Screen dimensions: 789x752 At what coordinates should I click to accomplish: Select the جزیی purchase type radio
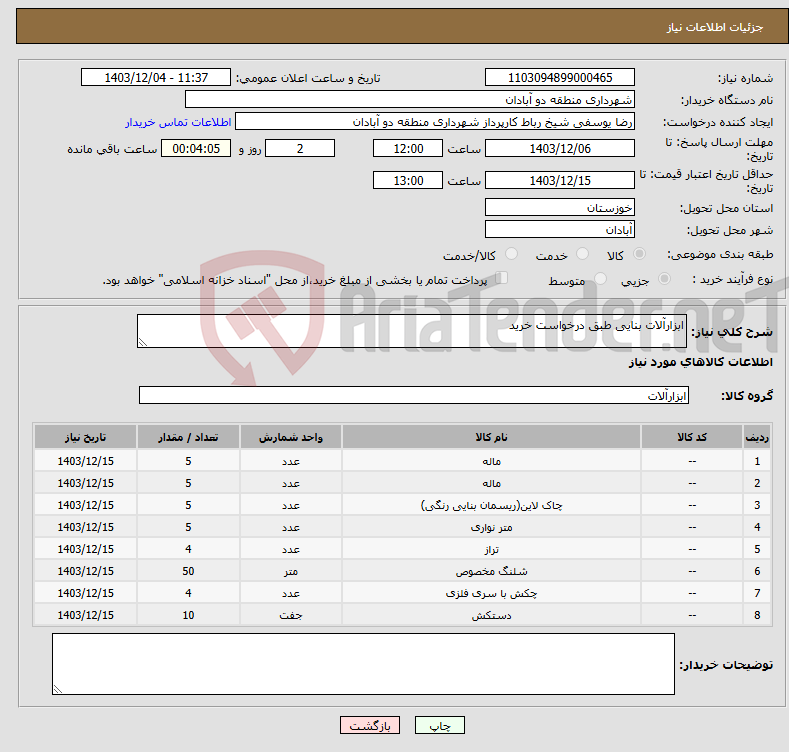(664, 279)
